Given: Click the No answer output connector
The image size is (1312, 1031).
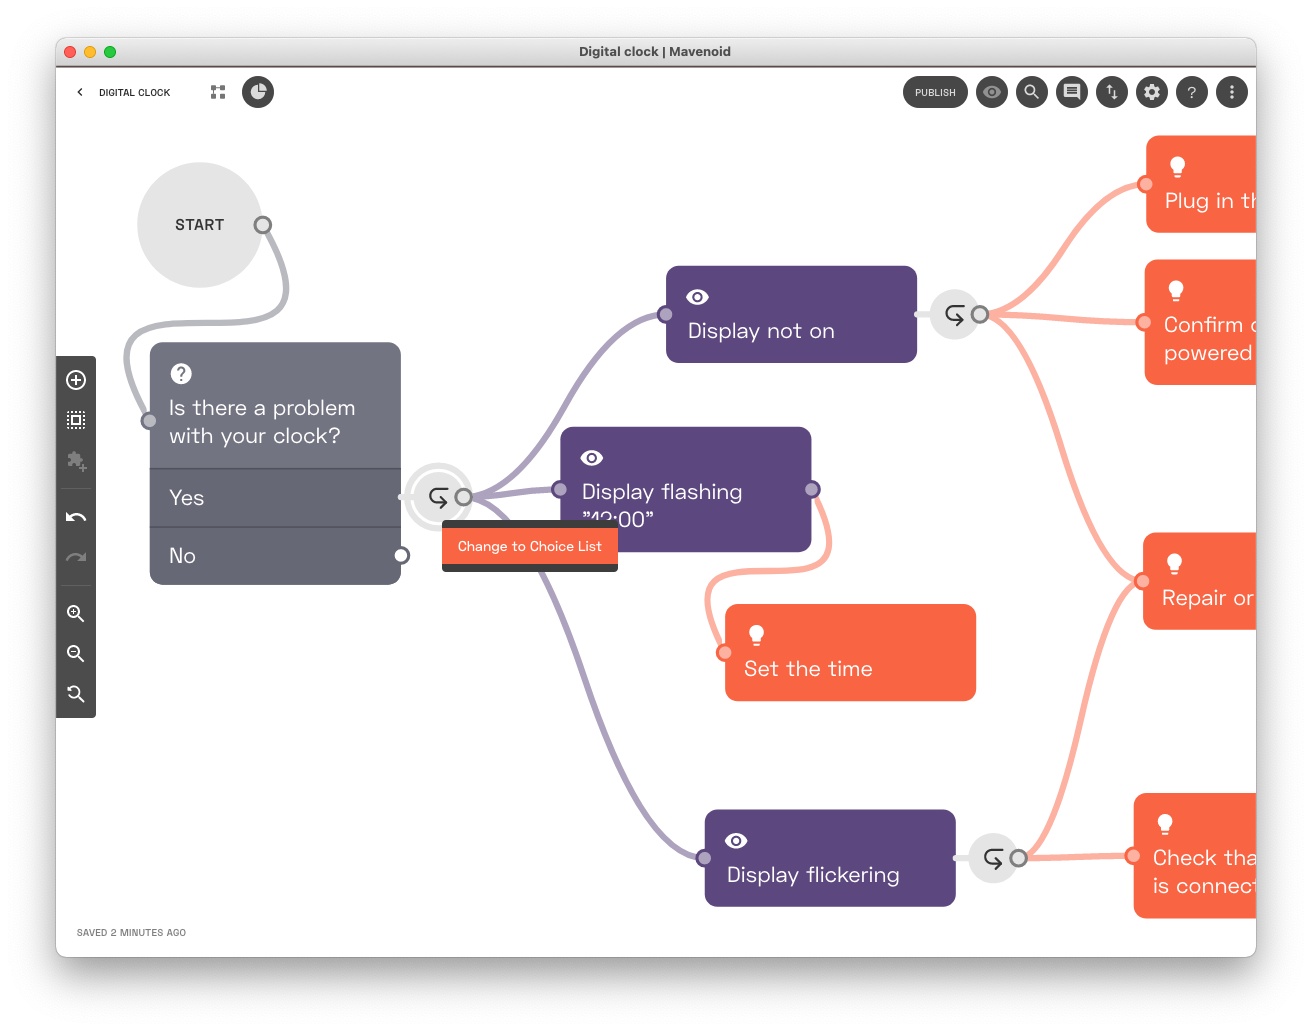Looking at the screenshot, I should click(401, 555).
